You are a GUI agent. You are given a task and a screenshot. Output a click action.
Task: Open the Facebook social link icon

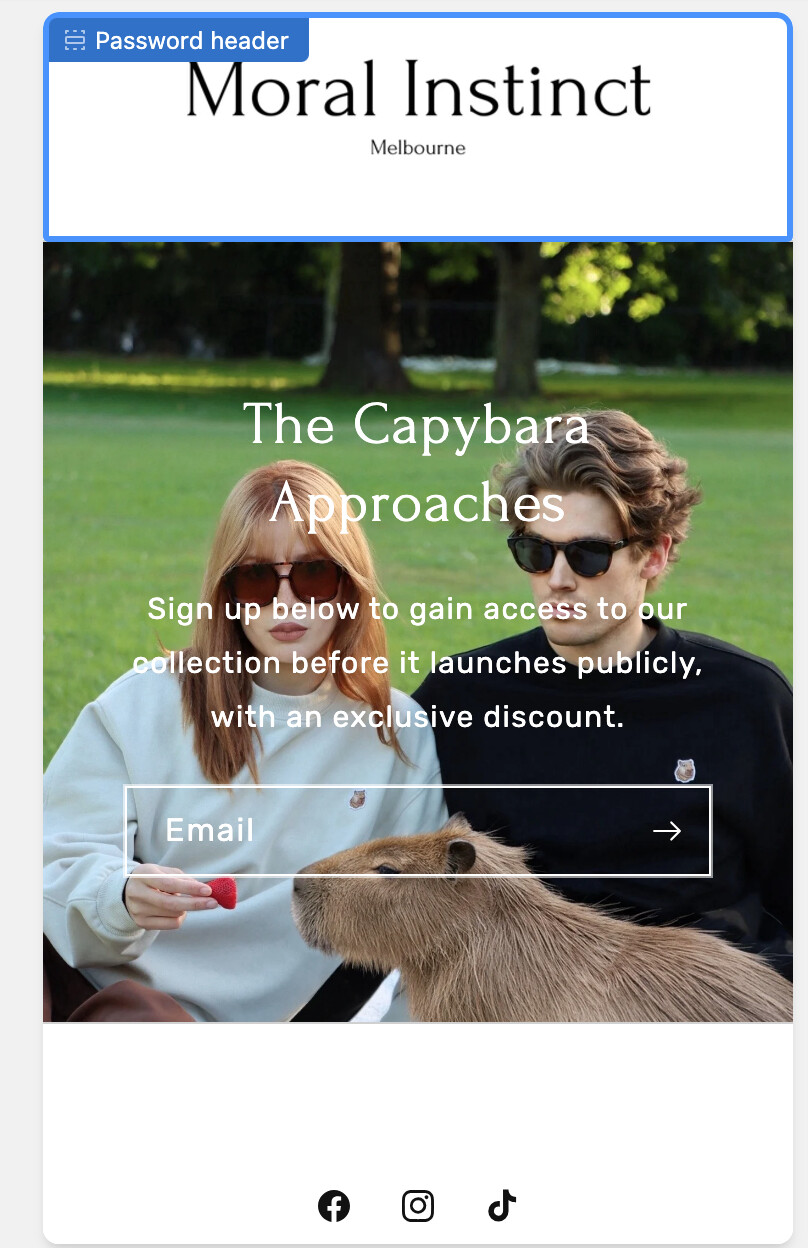334,1206
